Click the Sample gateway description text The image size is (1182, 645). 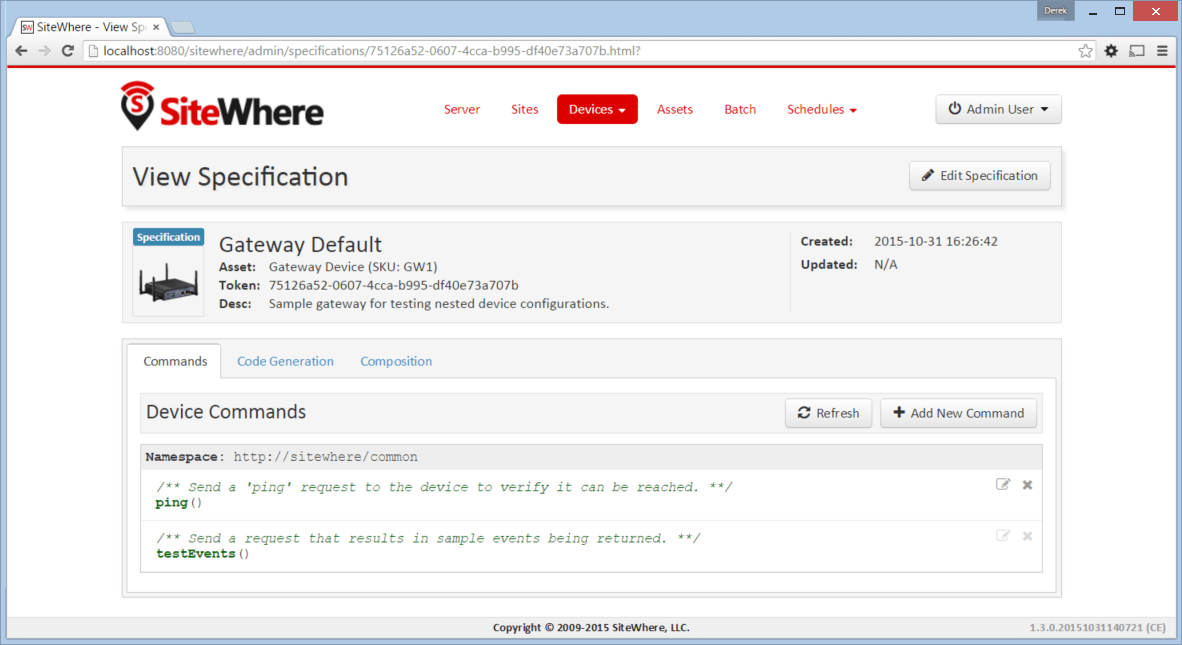tap(439, 304)
